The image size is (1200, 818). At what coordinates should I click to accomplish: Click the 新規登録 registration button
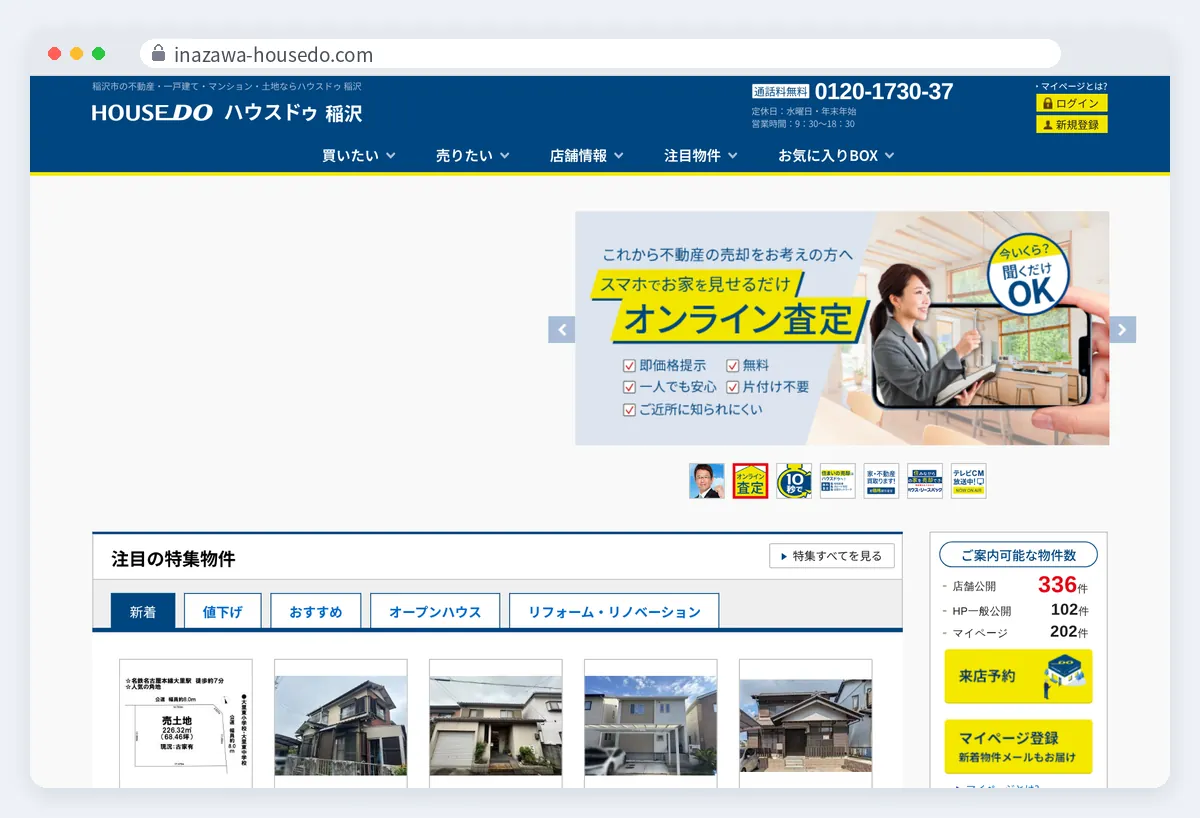1072,125
